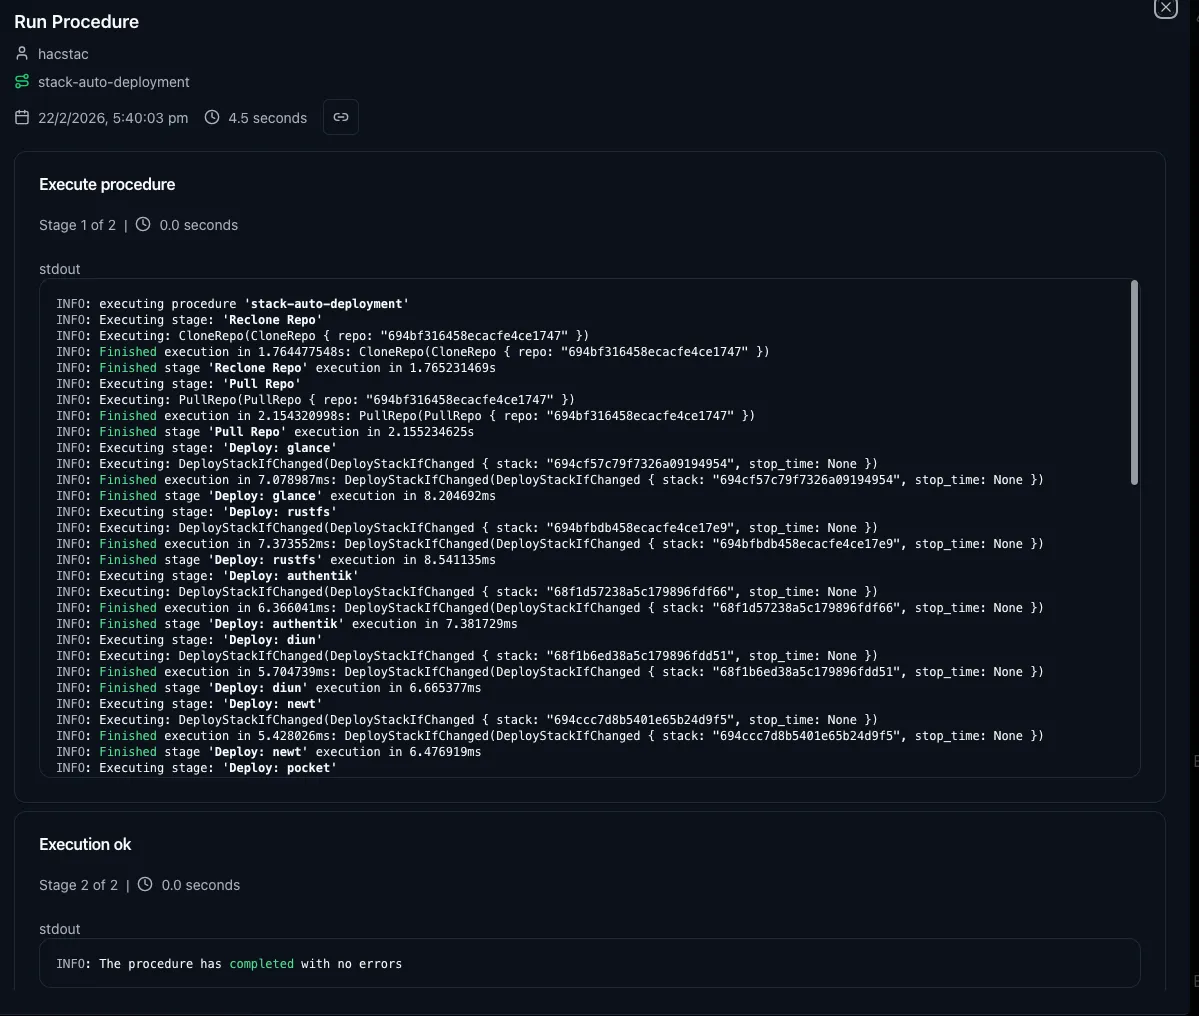Screen dimensions: 1199x1016
Task: Click the Stage 1 of 2 label
Action: [77, 225]
